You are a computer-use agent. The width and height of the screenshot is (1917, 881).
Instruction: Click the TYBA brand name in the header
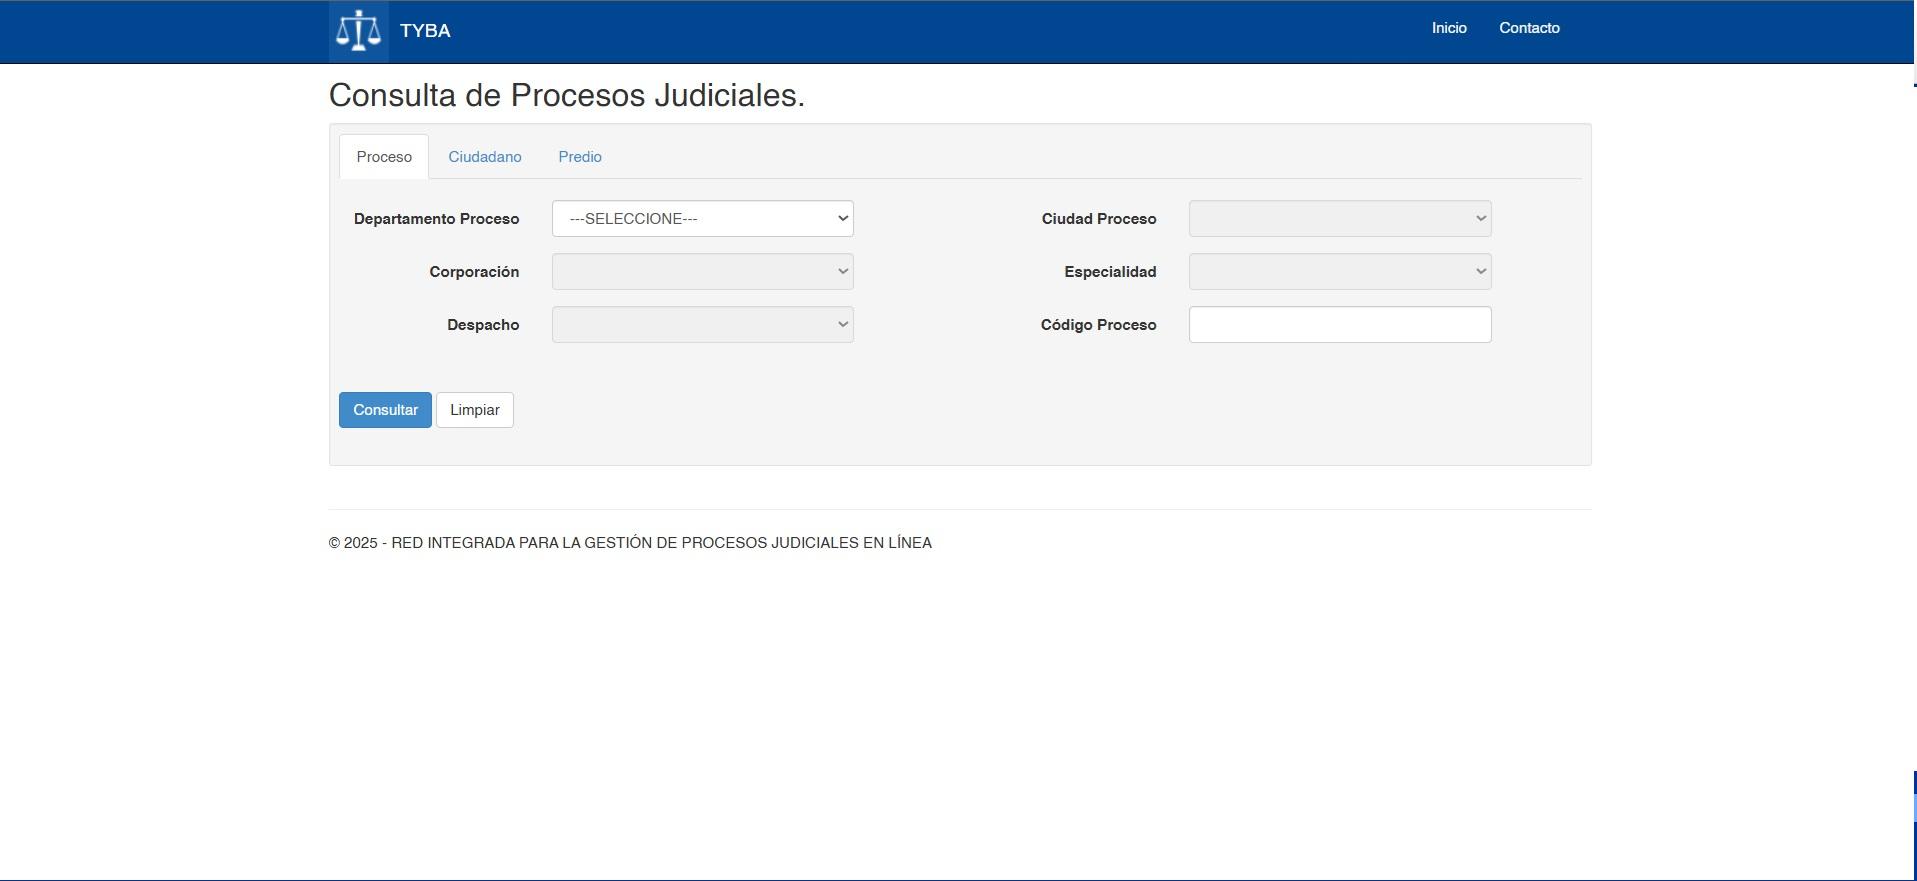click(425, 31)
